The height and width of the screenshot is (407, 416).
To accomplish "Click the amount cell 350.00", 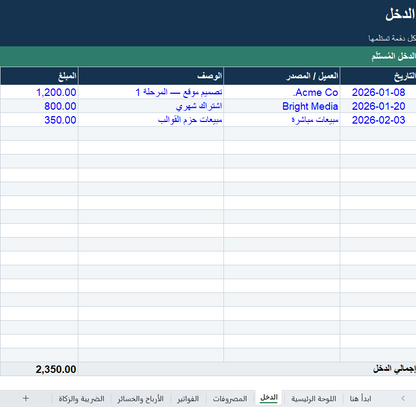I will click(39, 120).
